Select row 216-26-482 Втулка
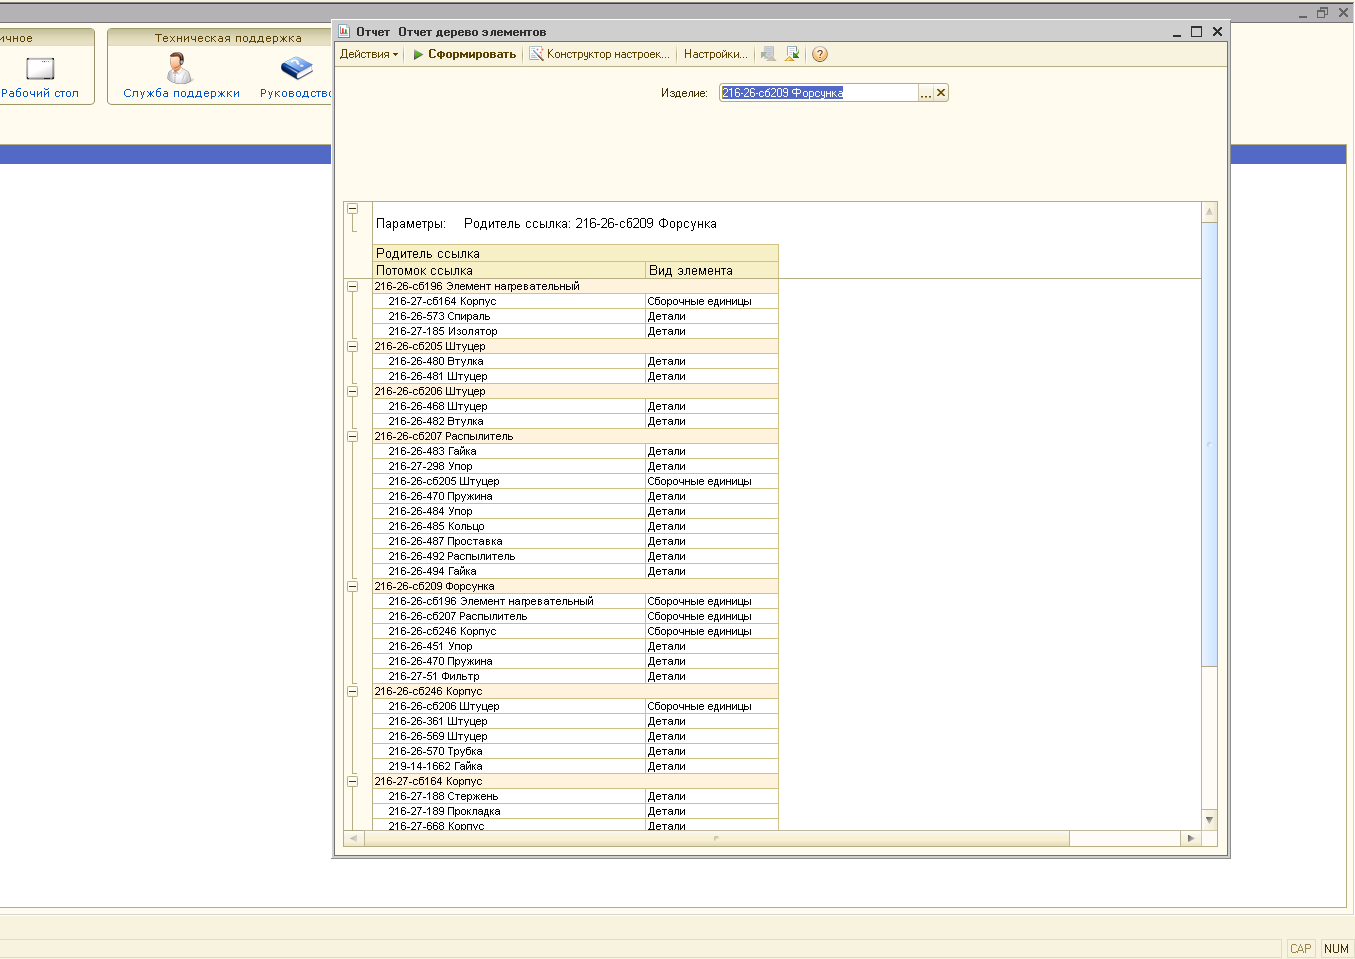The image size is (1355, 959). click(575, 421)
